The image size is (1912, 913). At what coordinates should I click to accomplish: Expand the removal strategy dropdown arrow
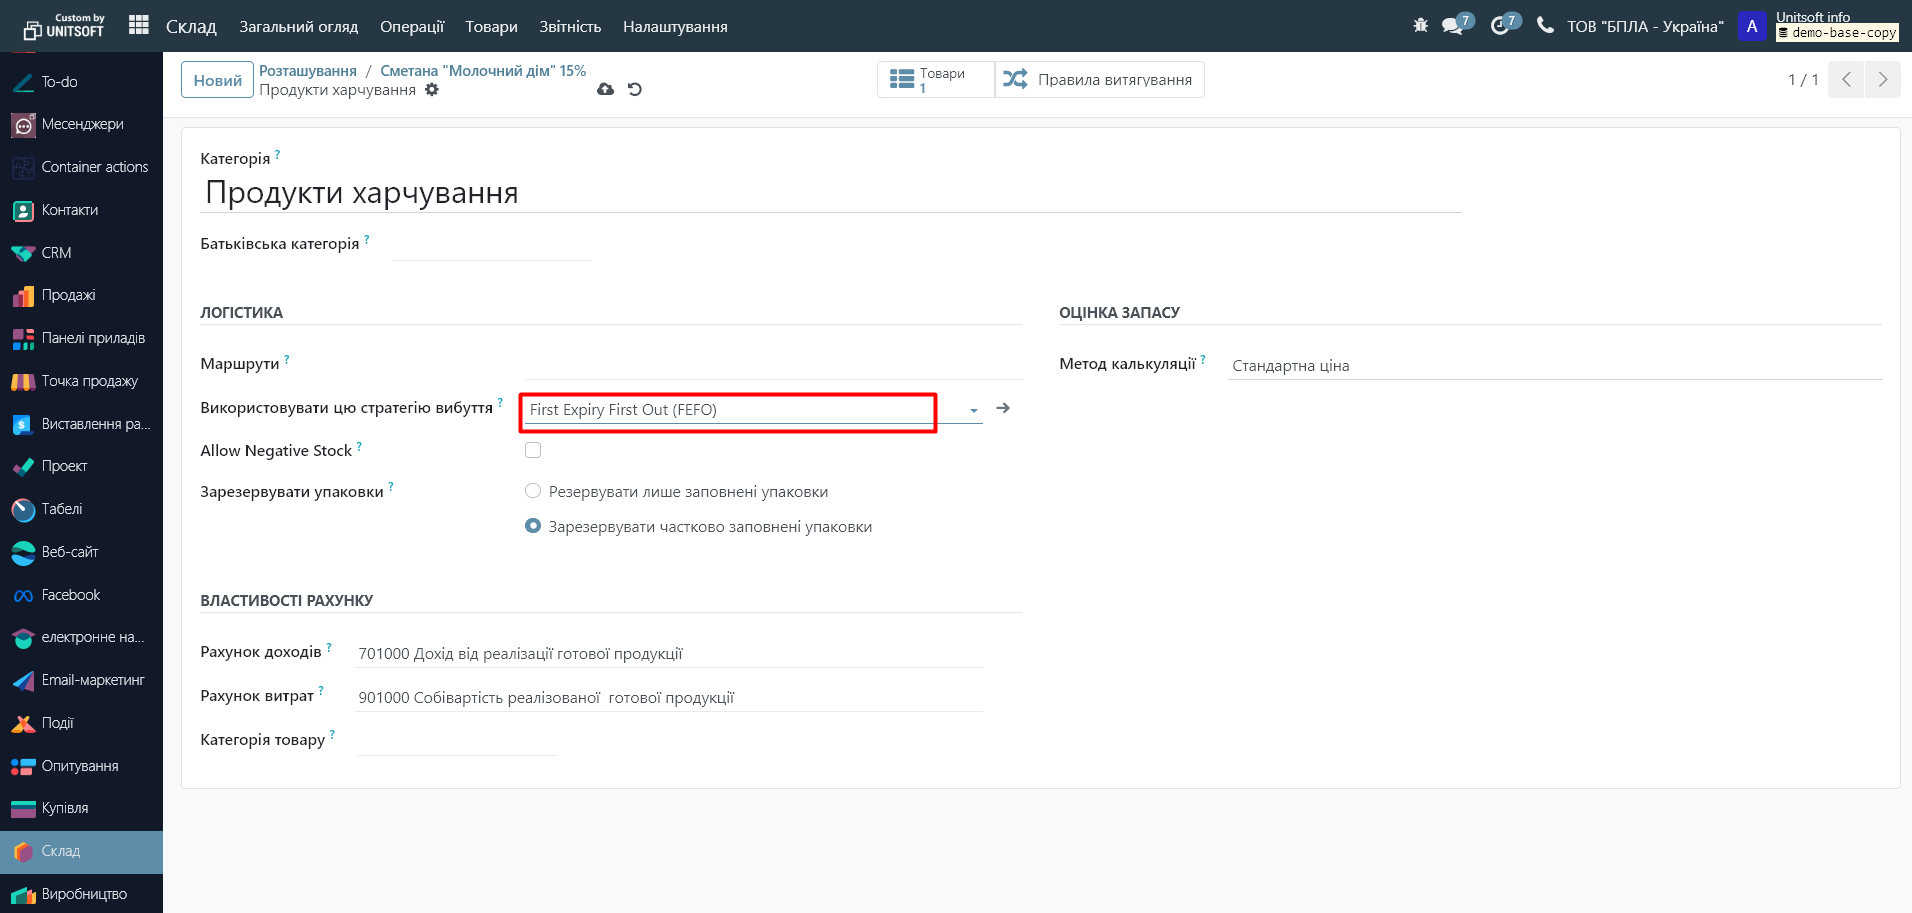(973, 410)
